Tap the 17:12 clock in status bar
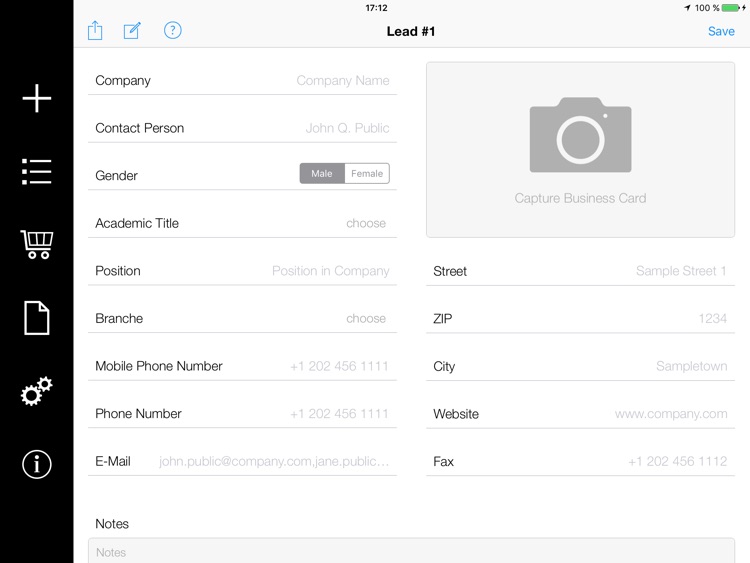 point(376,8)
